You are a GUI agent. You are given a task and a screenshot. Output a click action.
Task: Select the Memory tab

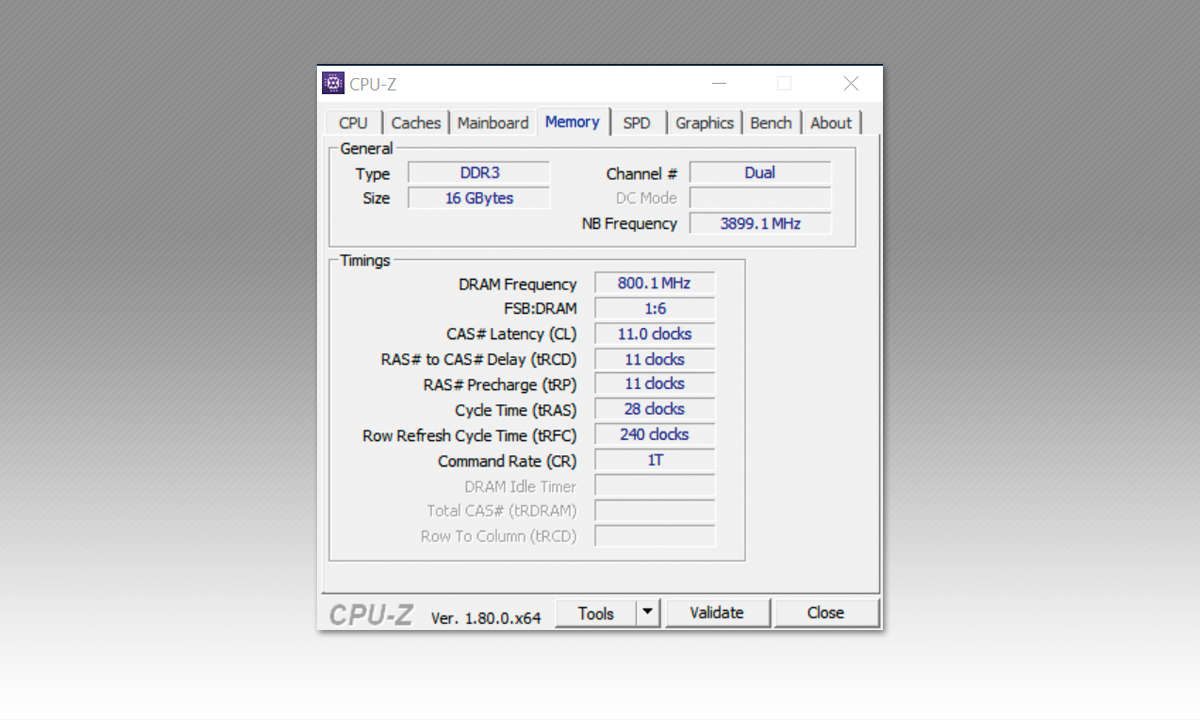(572, 121)
